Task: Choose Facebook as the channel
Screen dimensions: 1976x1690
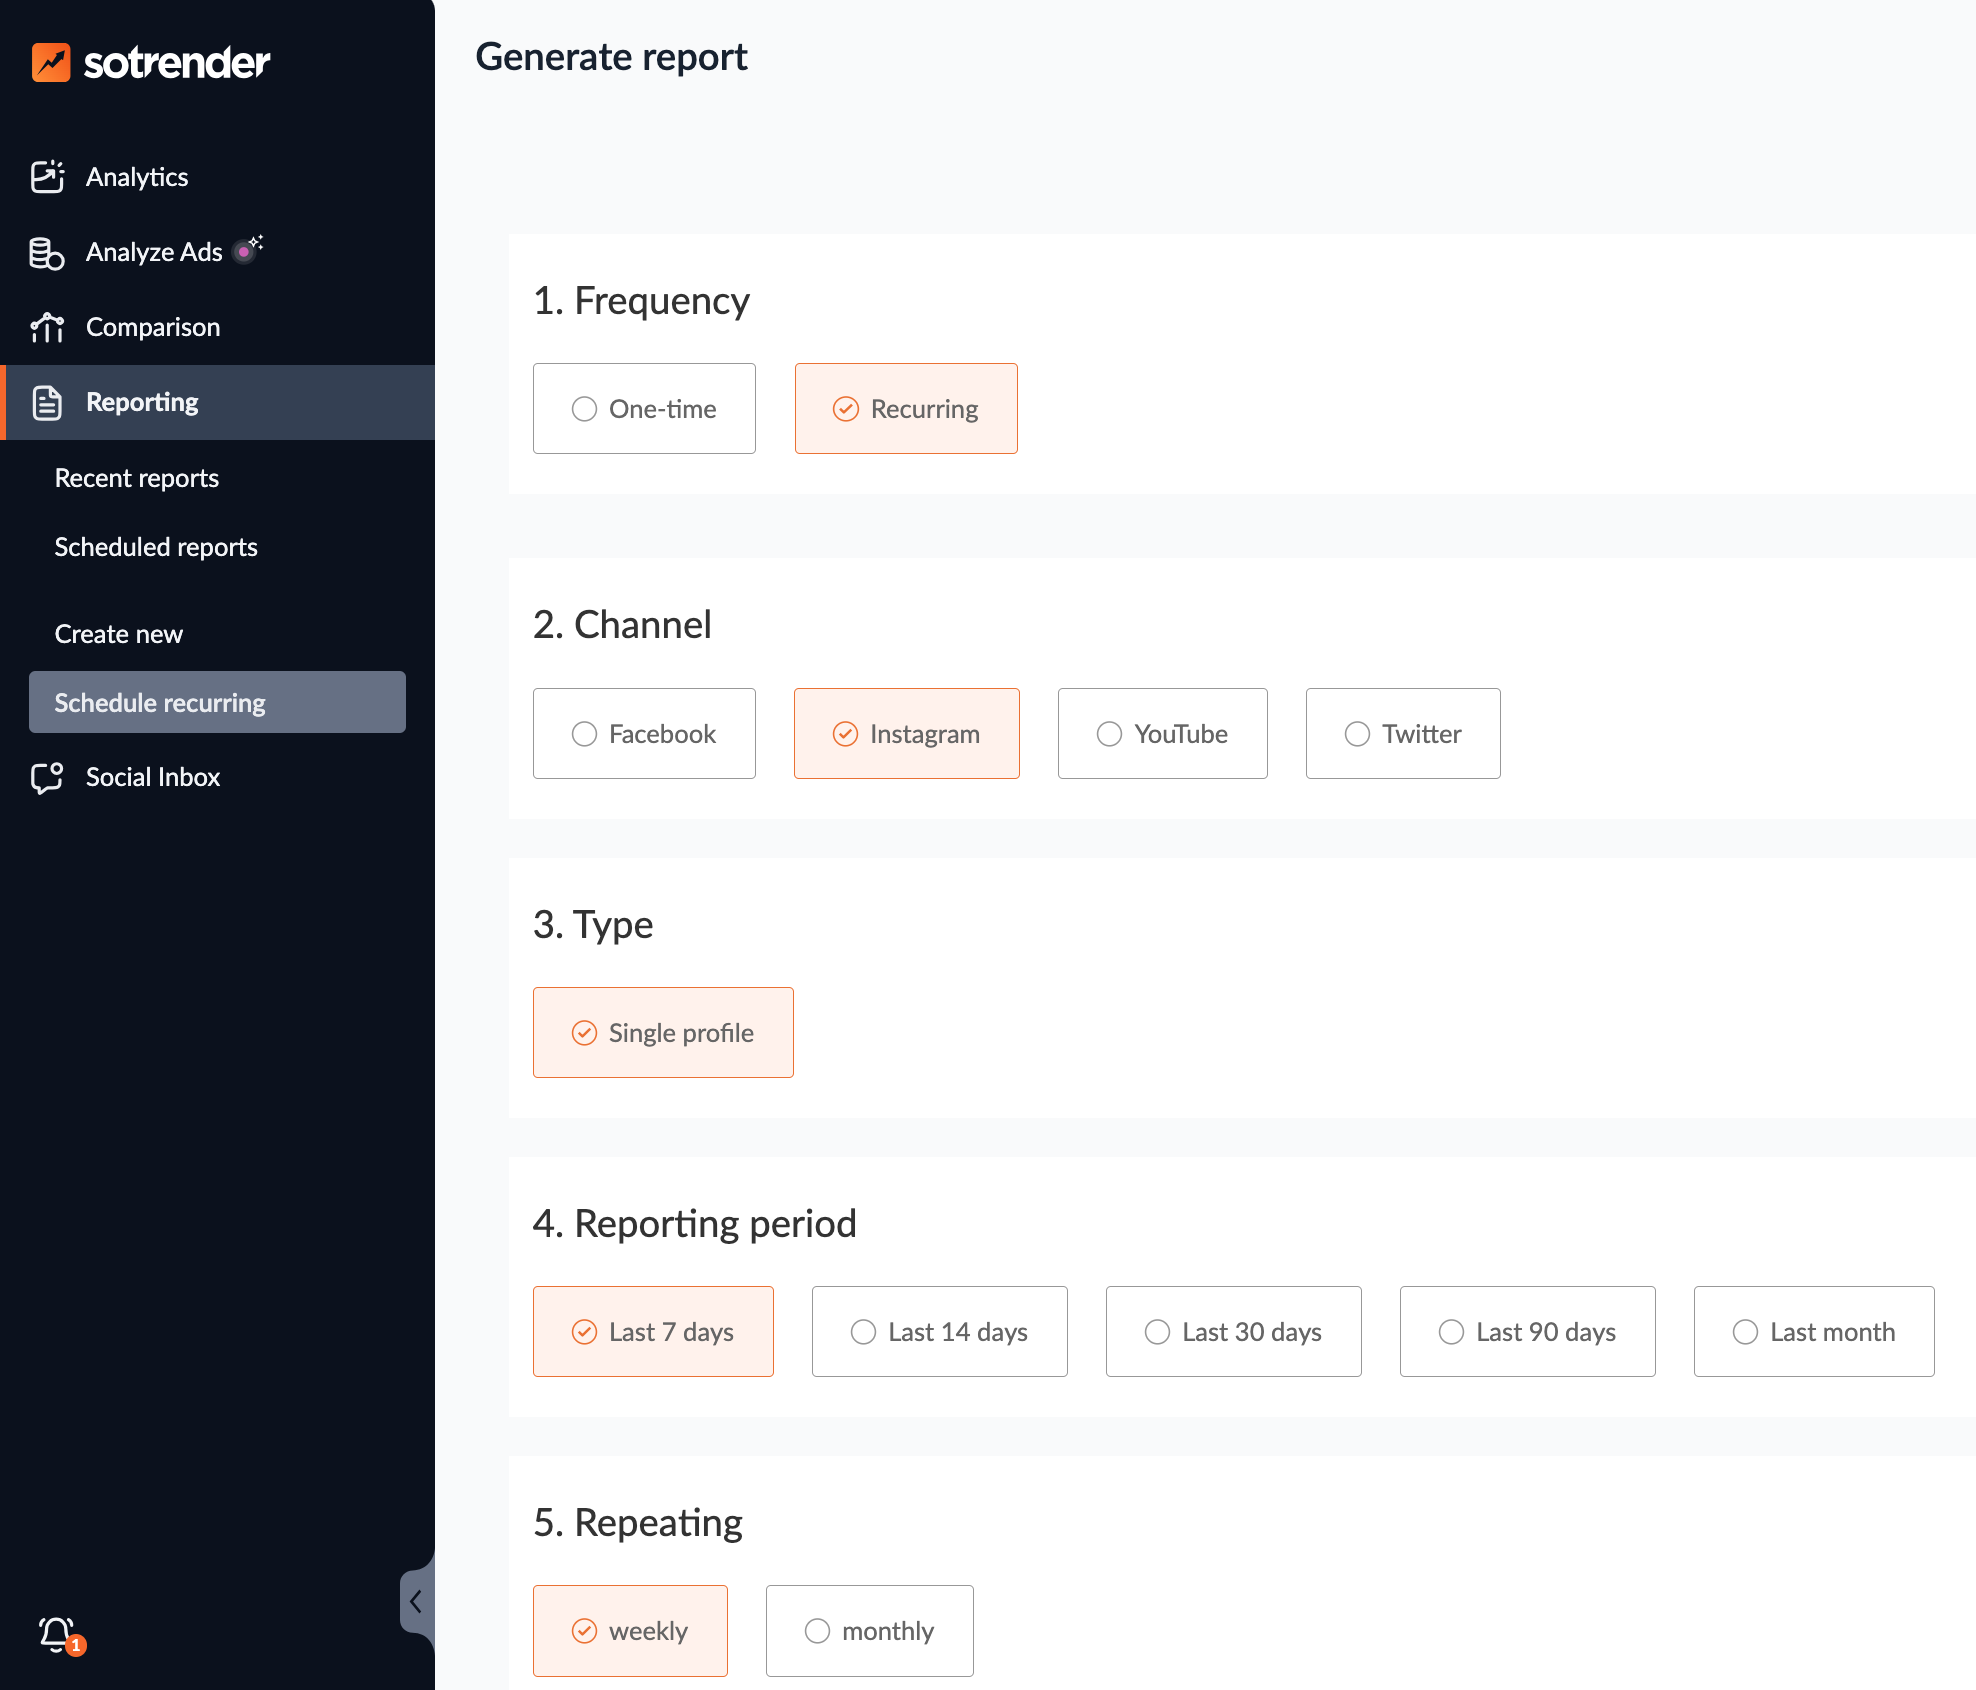Action: tap(644, 734)
